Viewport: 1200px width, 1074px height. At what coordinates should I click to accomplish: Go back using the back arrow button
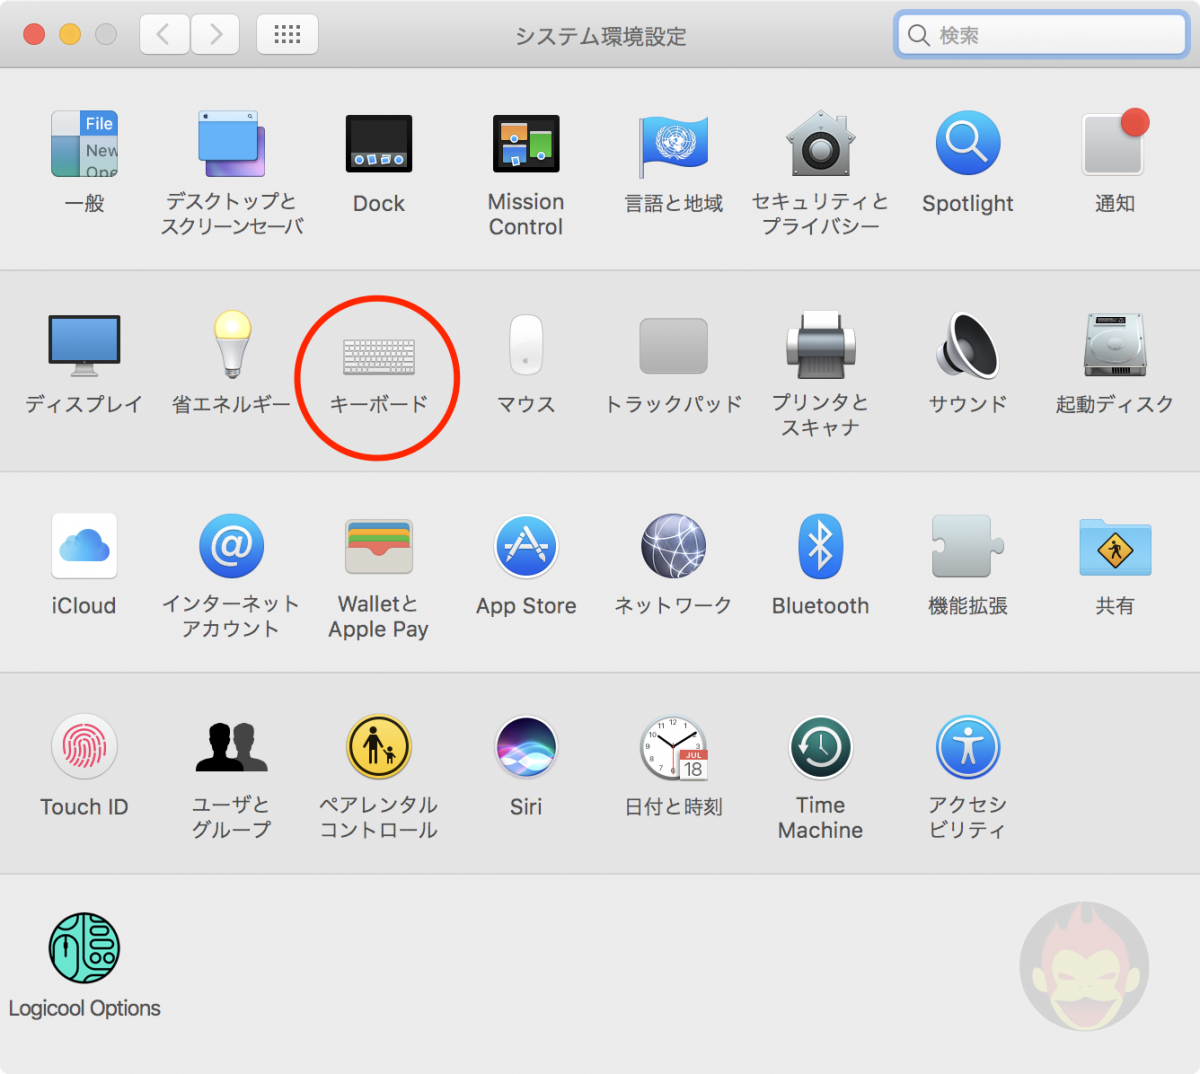pos(164,33)
